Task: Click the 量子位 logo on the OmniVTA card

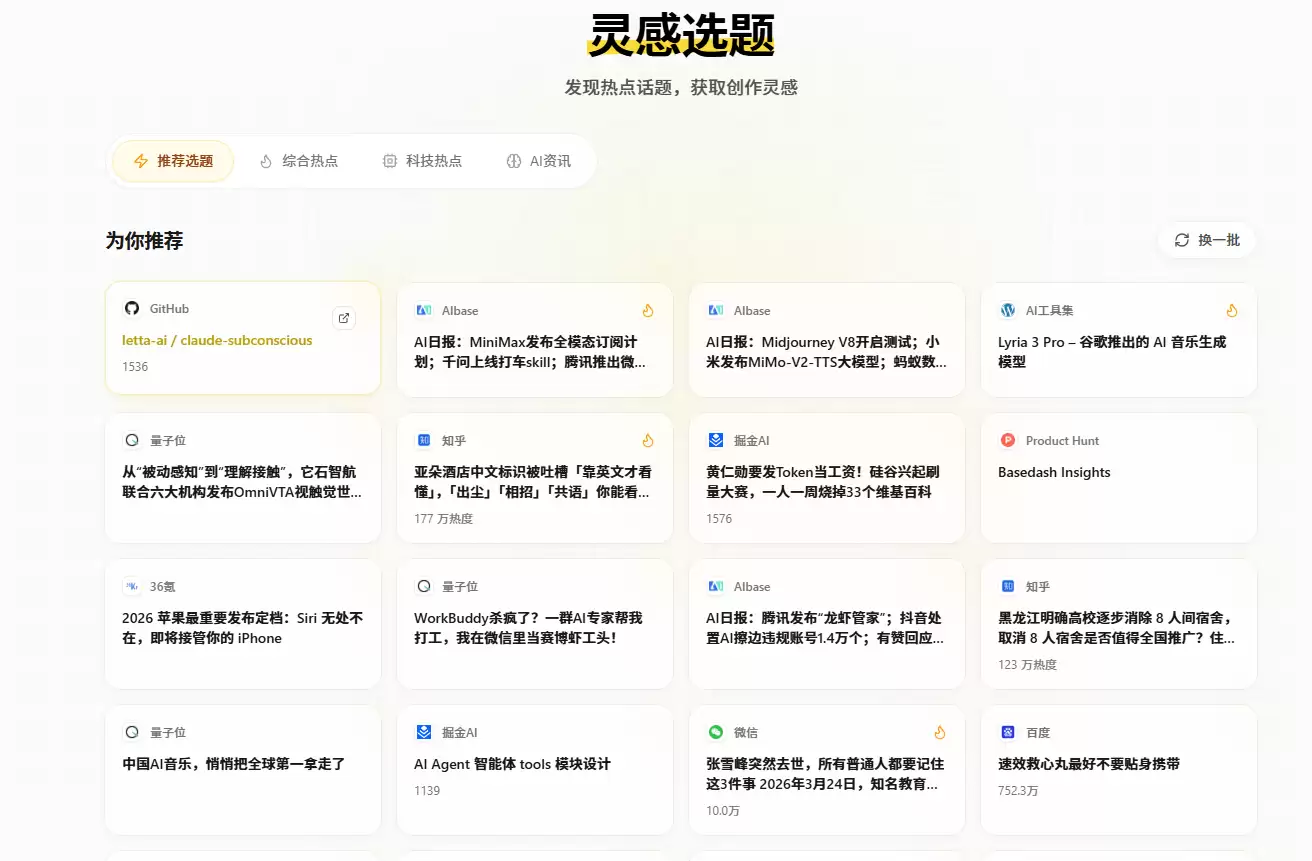Action: [131, 440]
